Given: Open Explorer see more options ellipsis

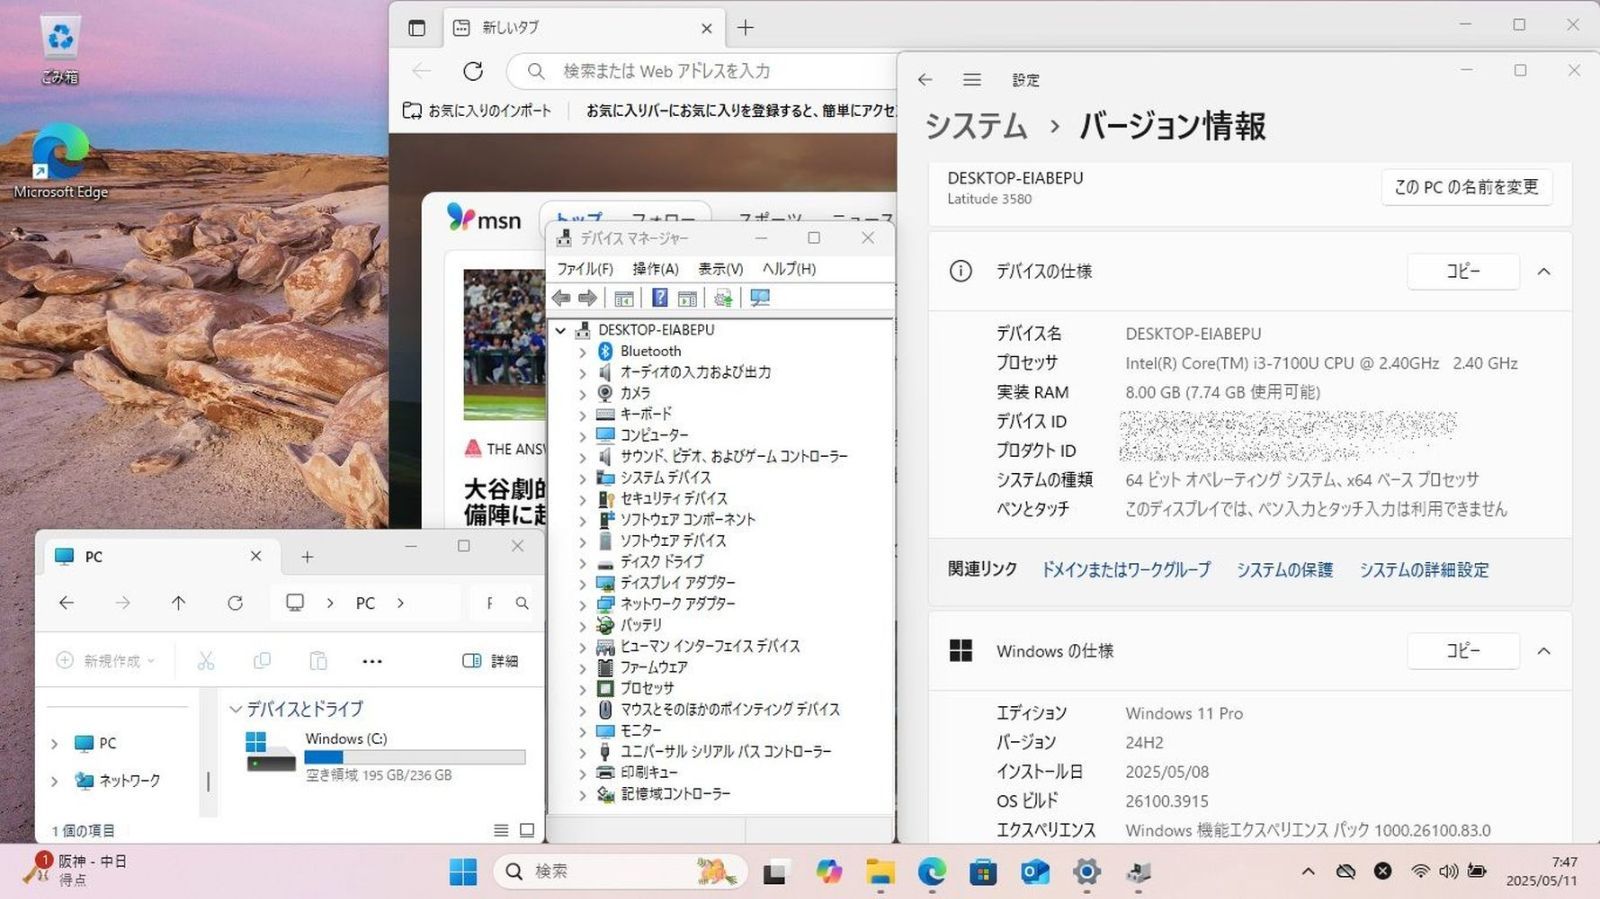Looking at the screenshot, I should point(372,661).
